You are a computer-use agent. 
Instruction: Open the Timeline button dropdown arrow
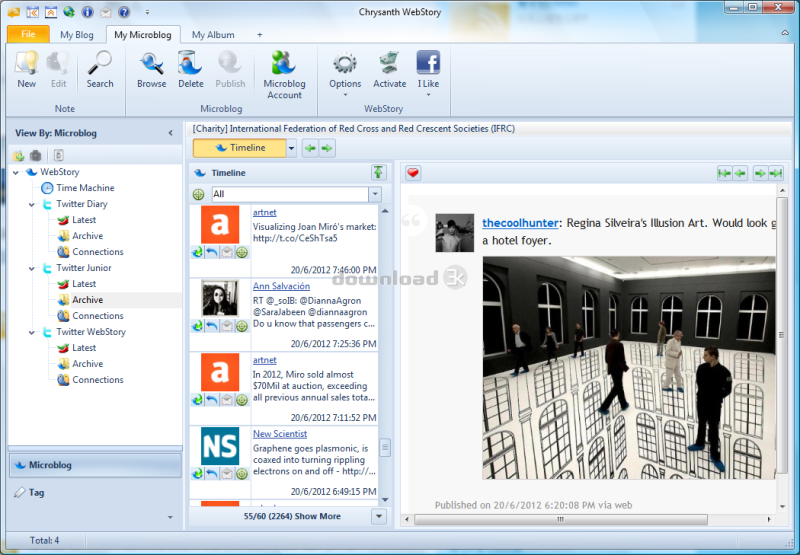click(x=291, y=148)
